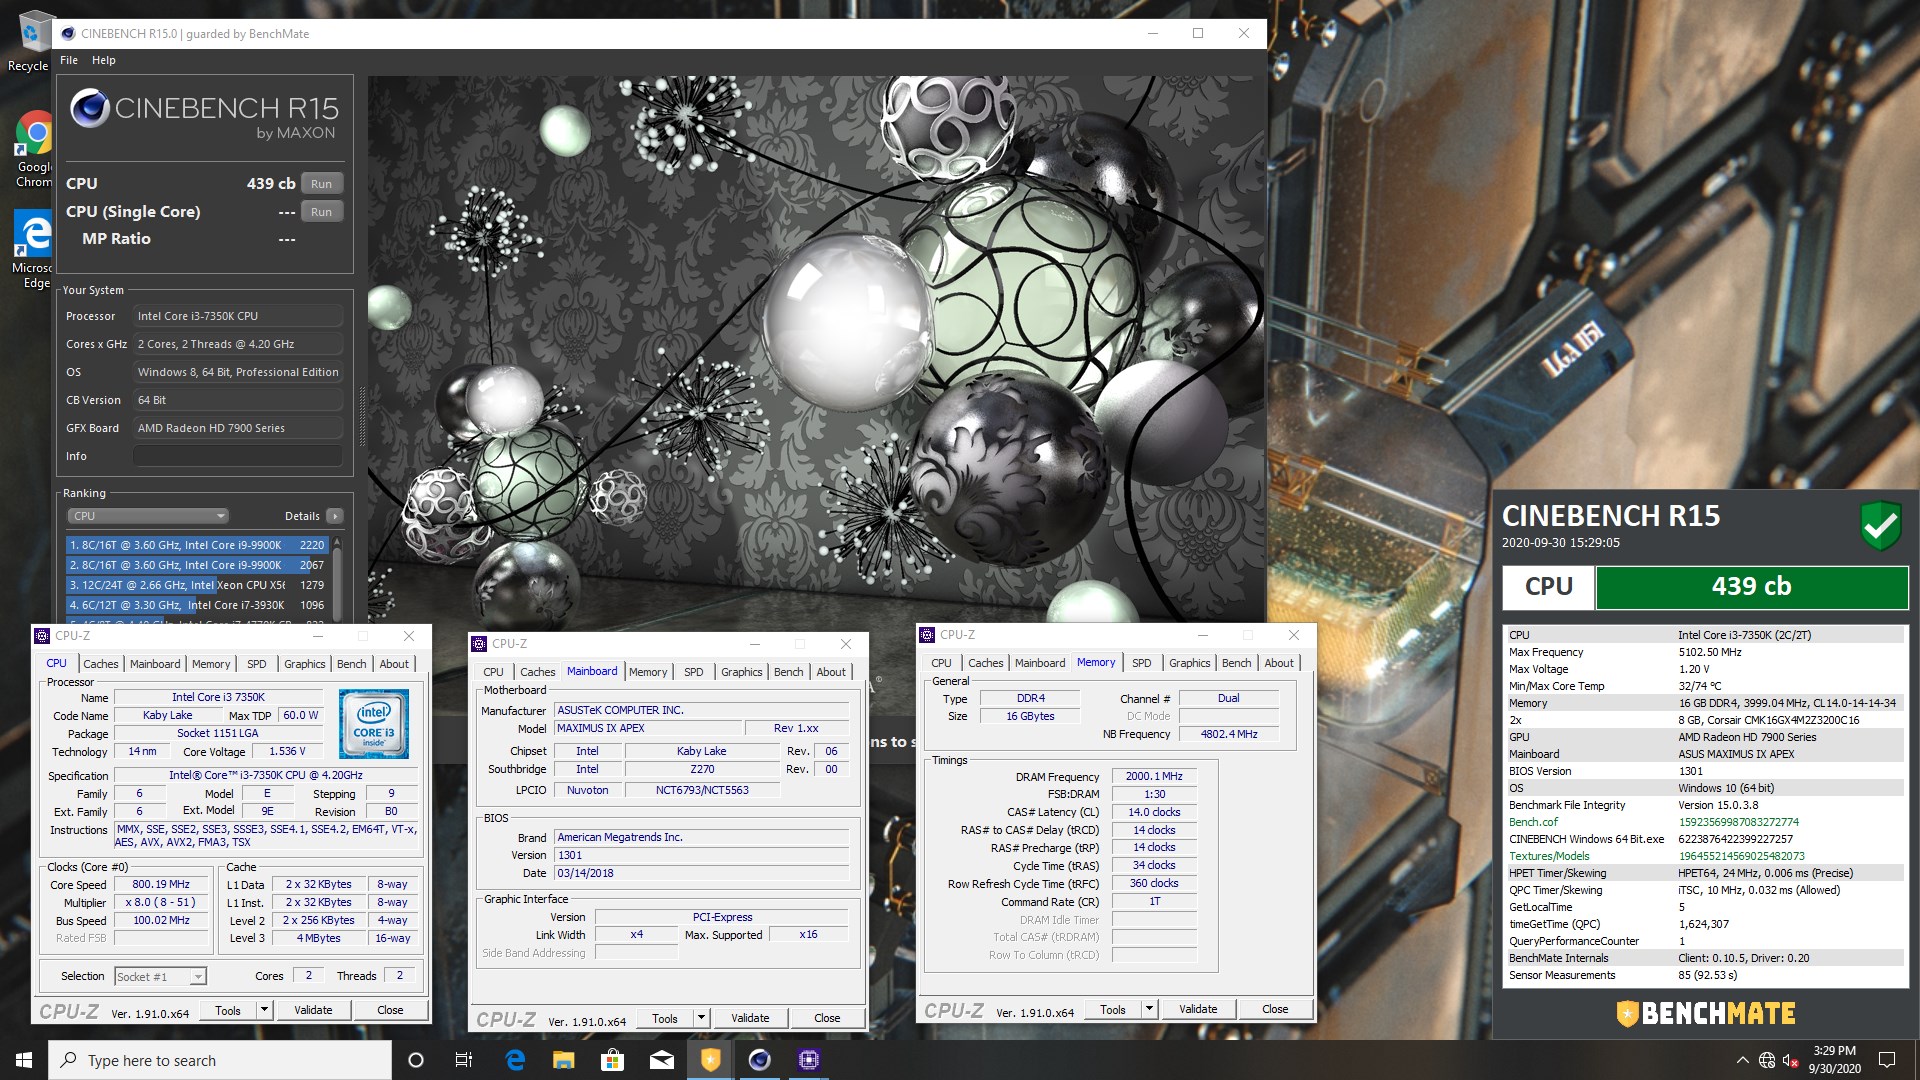Click the ranking list scrollbar
1920x1080 pixels.
click(x=337, y=580)
